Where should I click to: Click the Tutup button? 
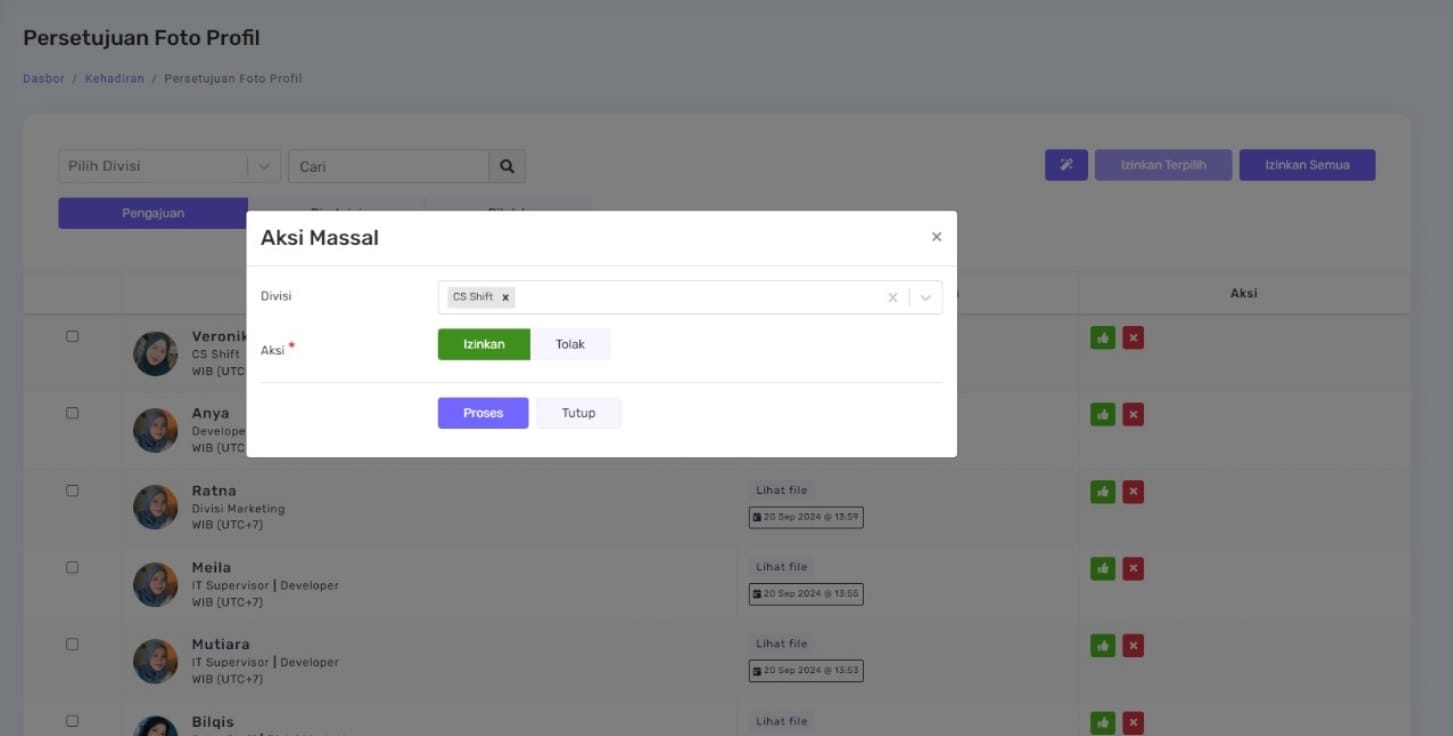[x=578, y=413]
